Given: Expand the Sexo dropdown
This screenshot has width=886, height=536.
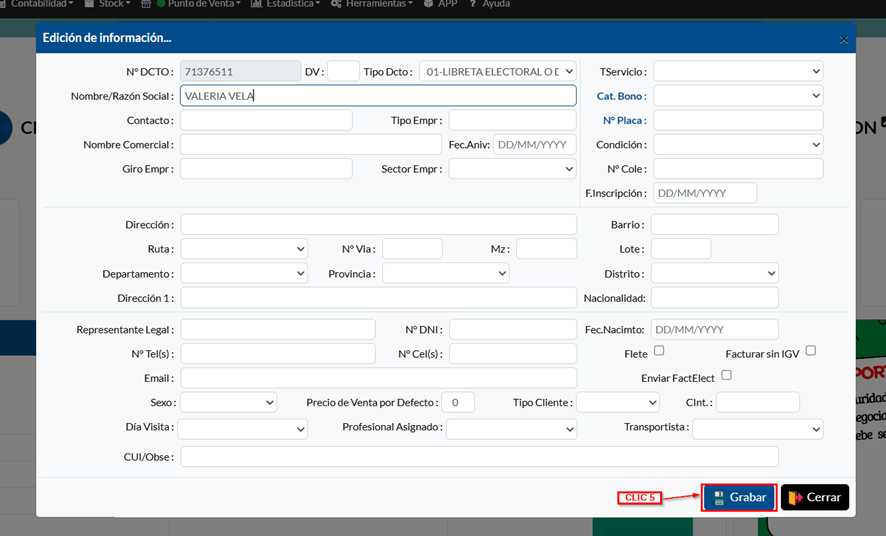Looking at the screenshot, I should pyautogui.click(x=228, y=402).
